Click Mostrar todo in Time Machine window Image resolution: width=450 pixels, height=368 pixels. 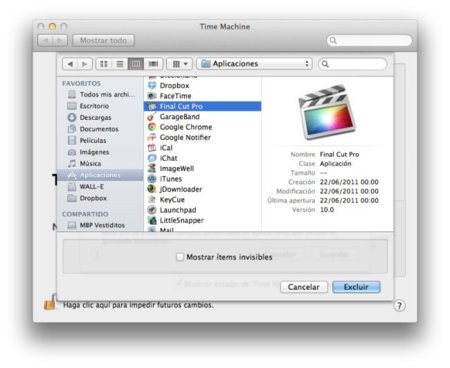[103, 40]
